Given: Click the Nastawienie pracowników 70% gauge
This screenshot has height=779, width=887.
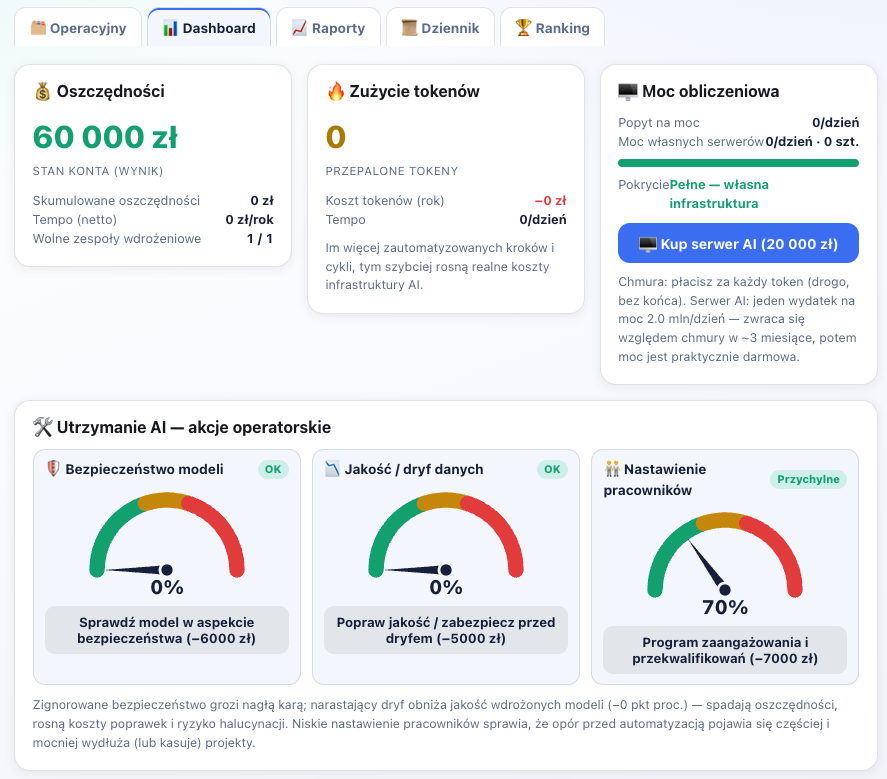Looking at the screenshot, I should click(725, 565).
